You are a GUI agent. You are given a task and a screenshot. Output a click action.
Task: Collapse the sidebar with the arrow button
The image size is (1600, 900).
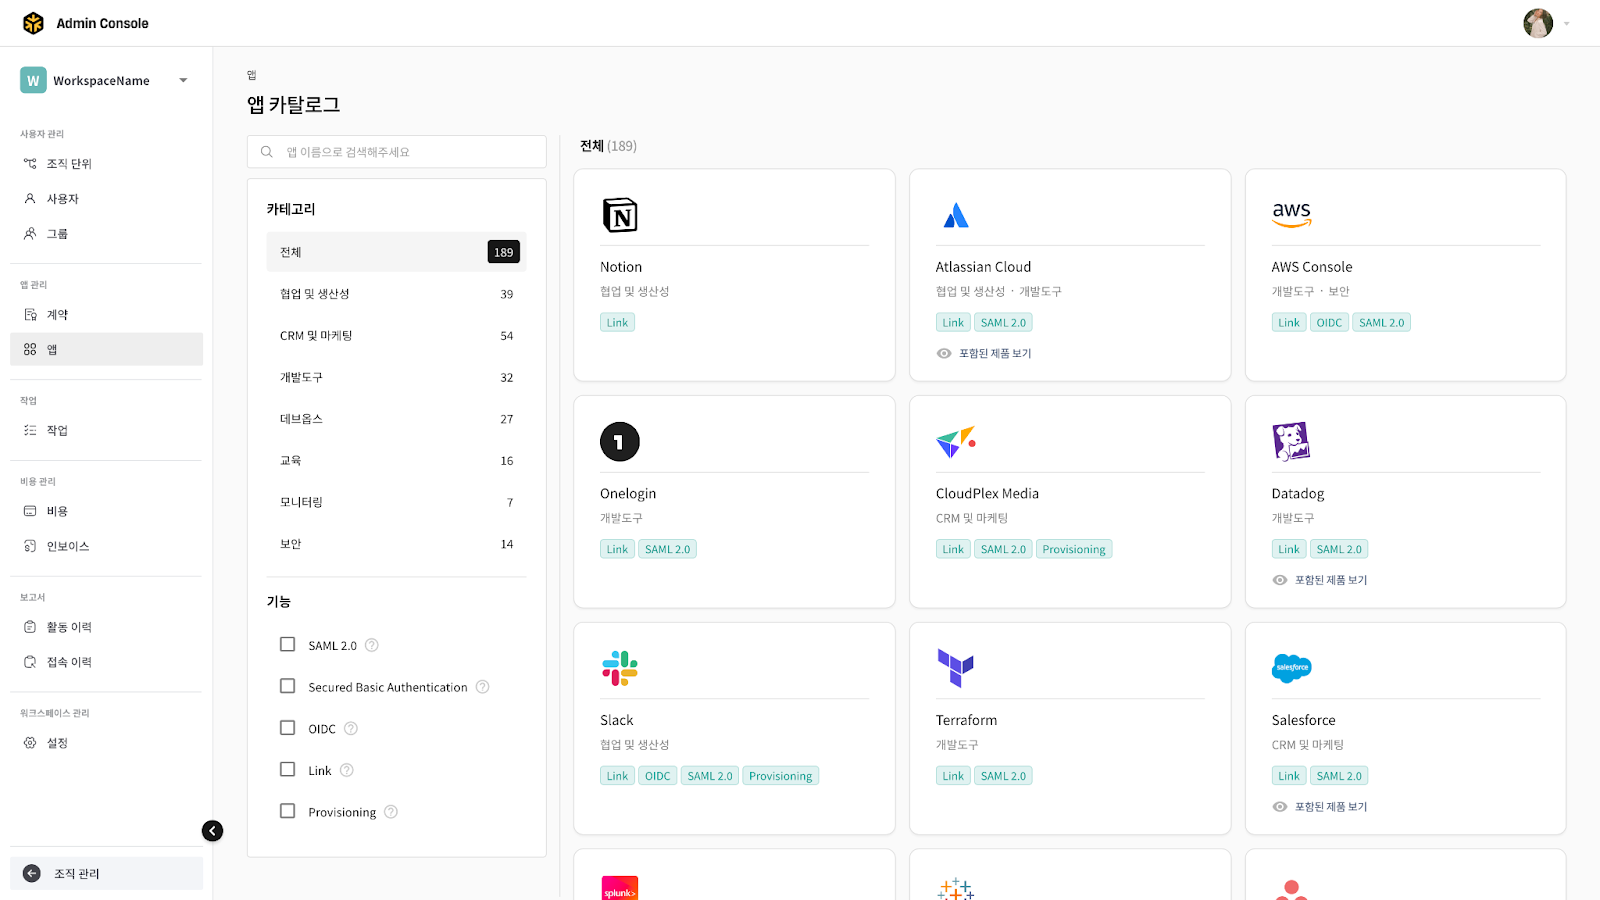[212, 831]
